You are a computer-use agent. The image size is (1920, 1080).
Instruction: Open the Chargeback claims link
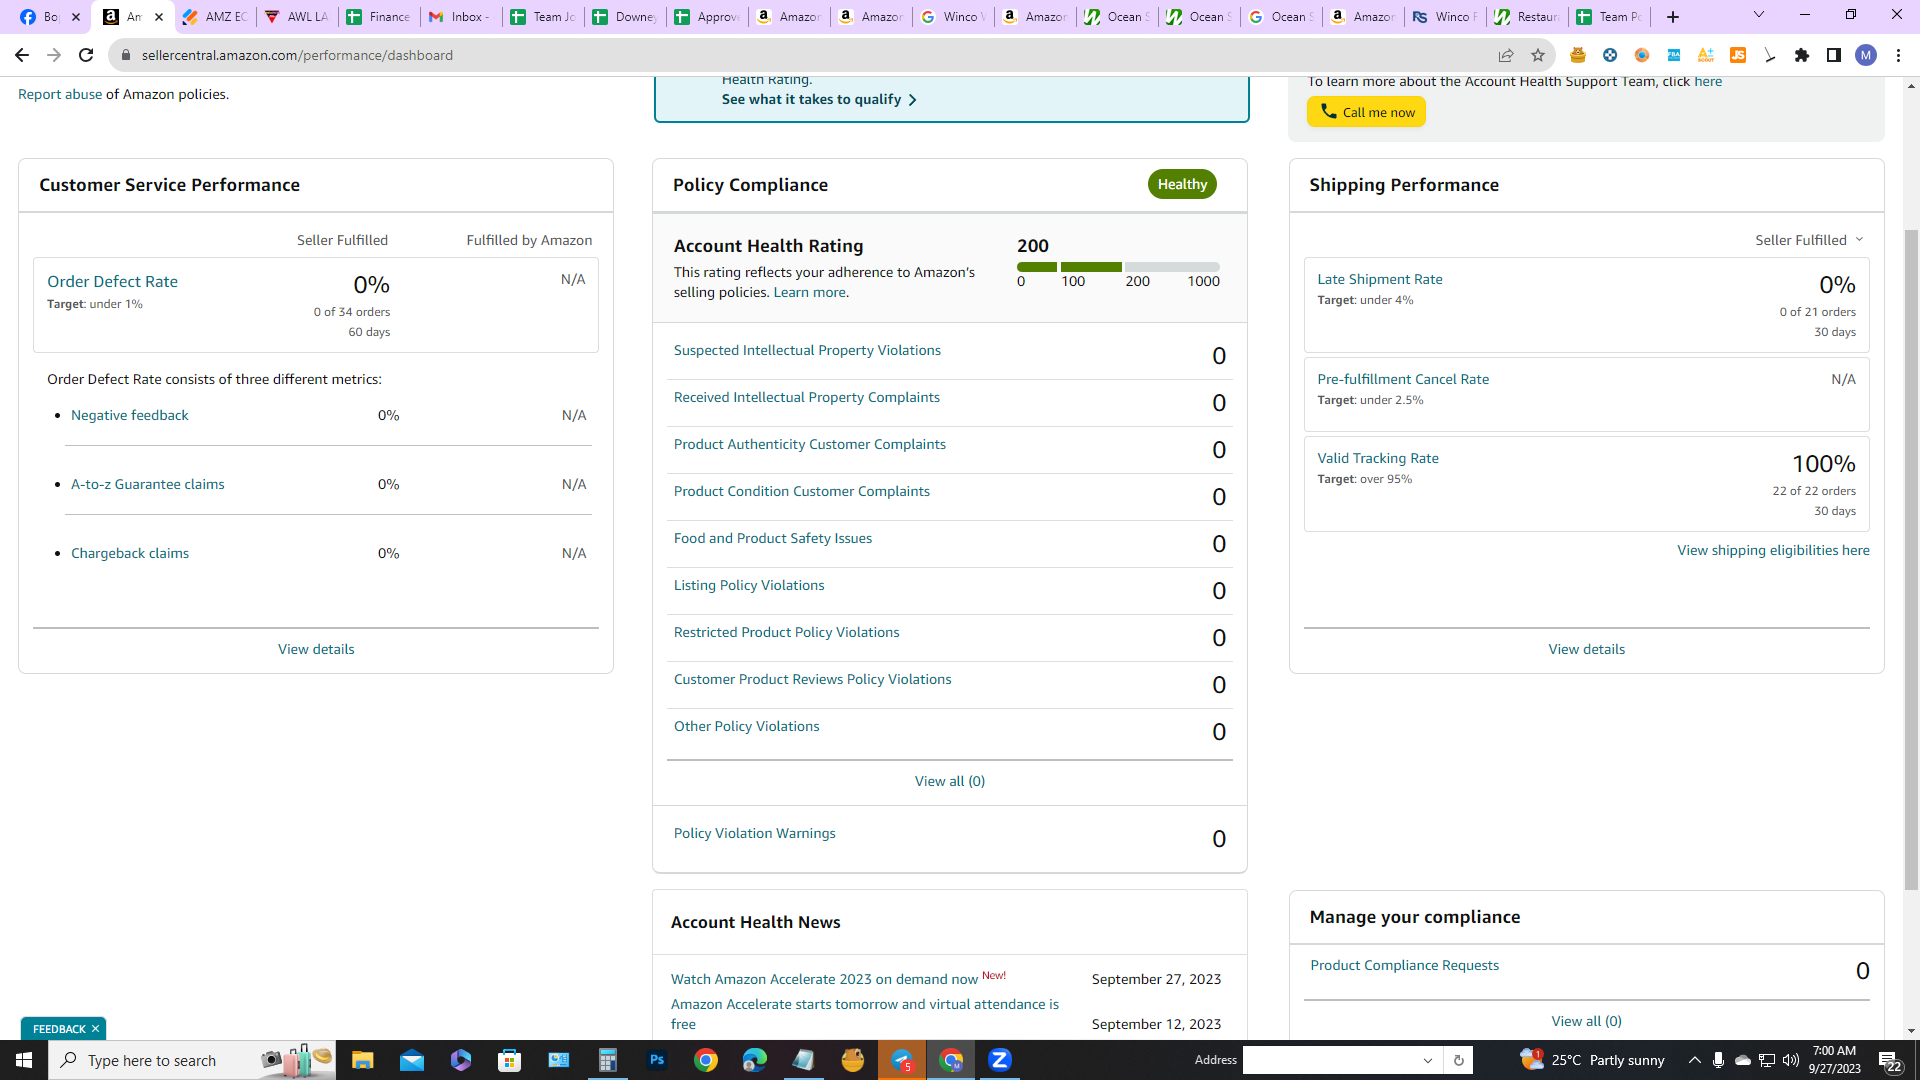pyautogui.click(x=130, y=553)
